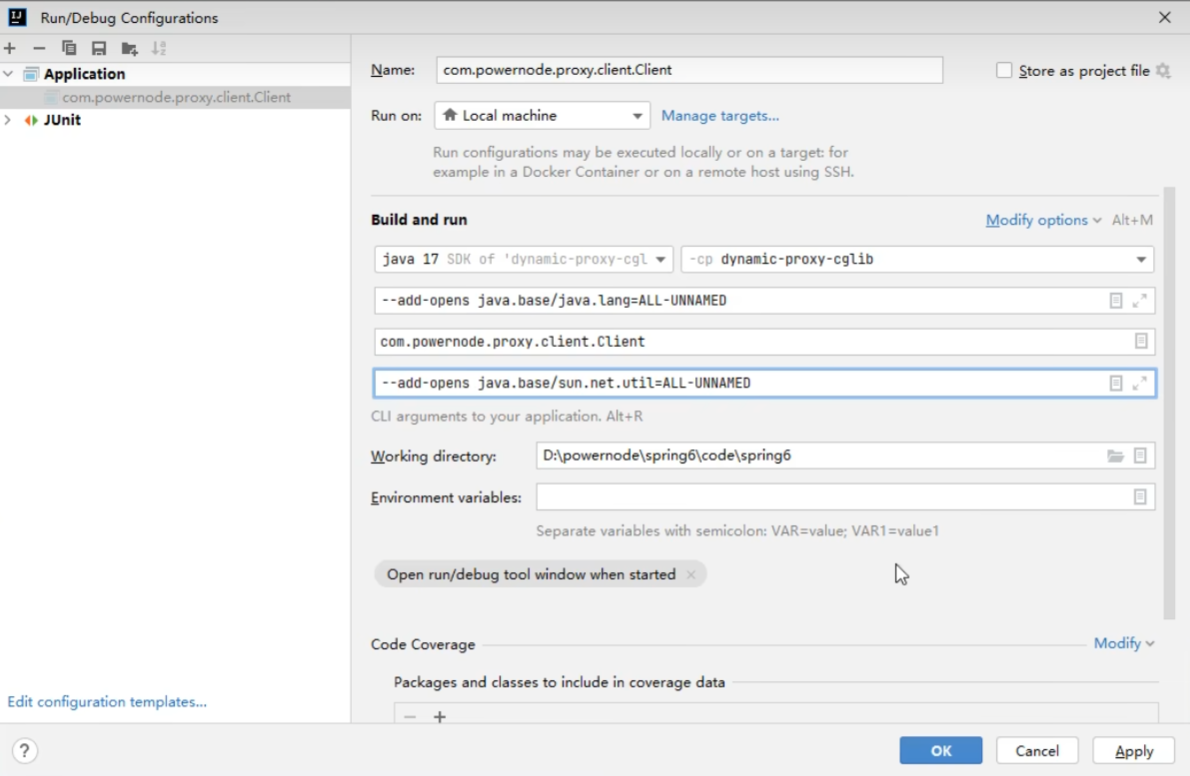The height and width of the screenshot is (776, 1190).
Task: Click the Remove Configuration minus icon
Action: pyautogui.click(x=39, y=48)
